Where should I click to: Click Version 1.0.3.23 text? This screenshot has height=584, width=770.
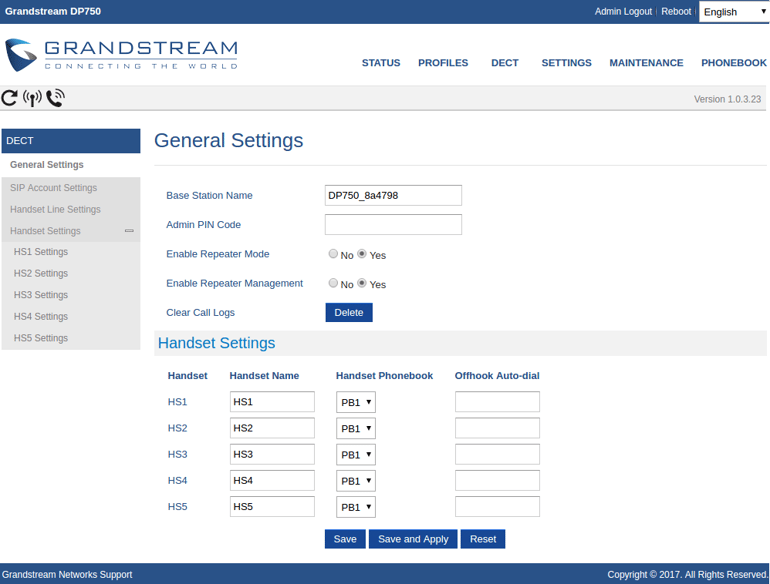point(727,99)
